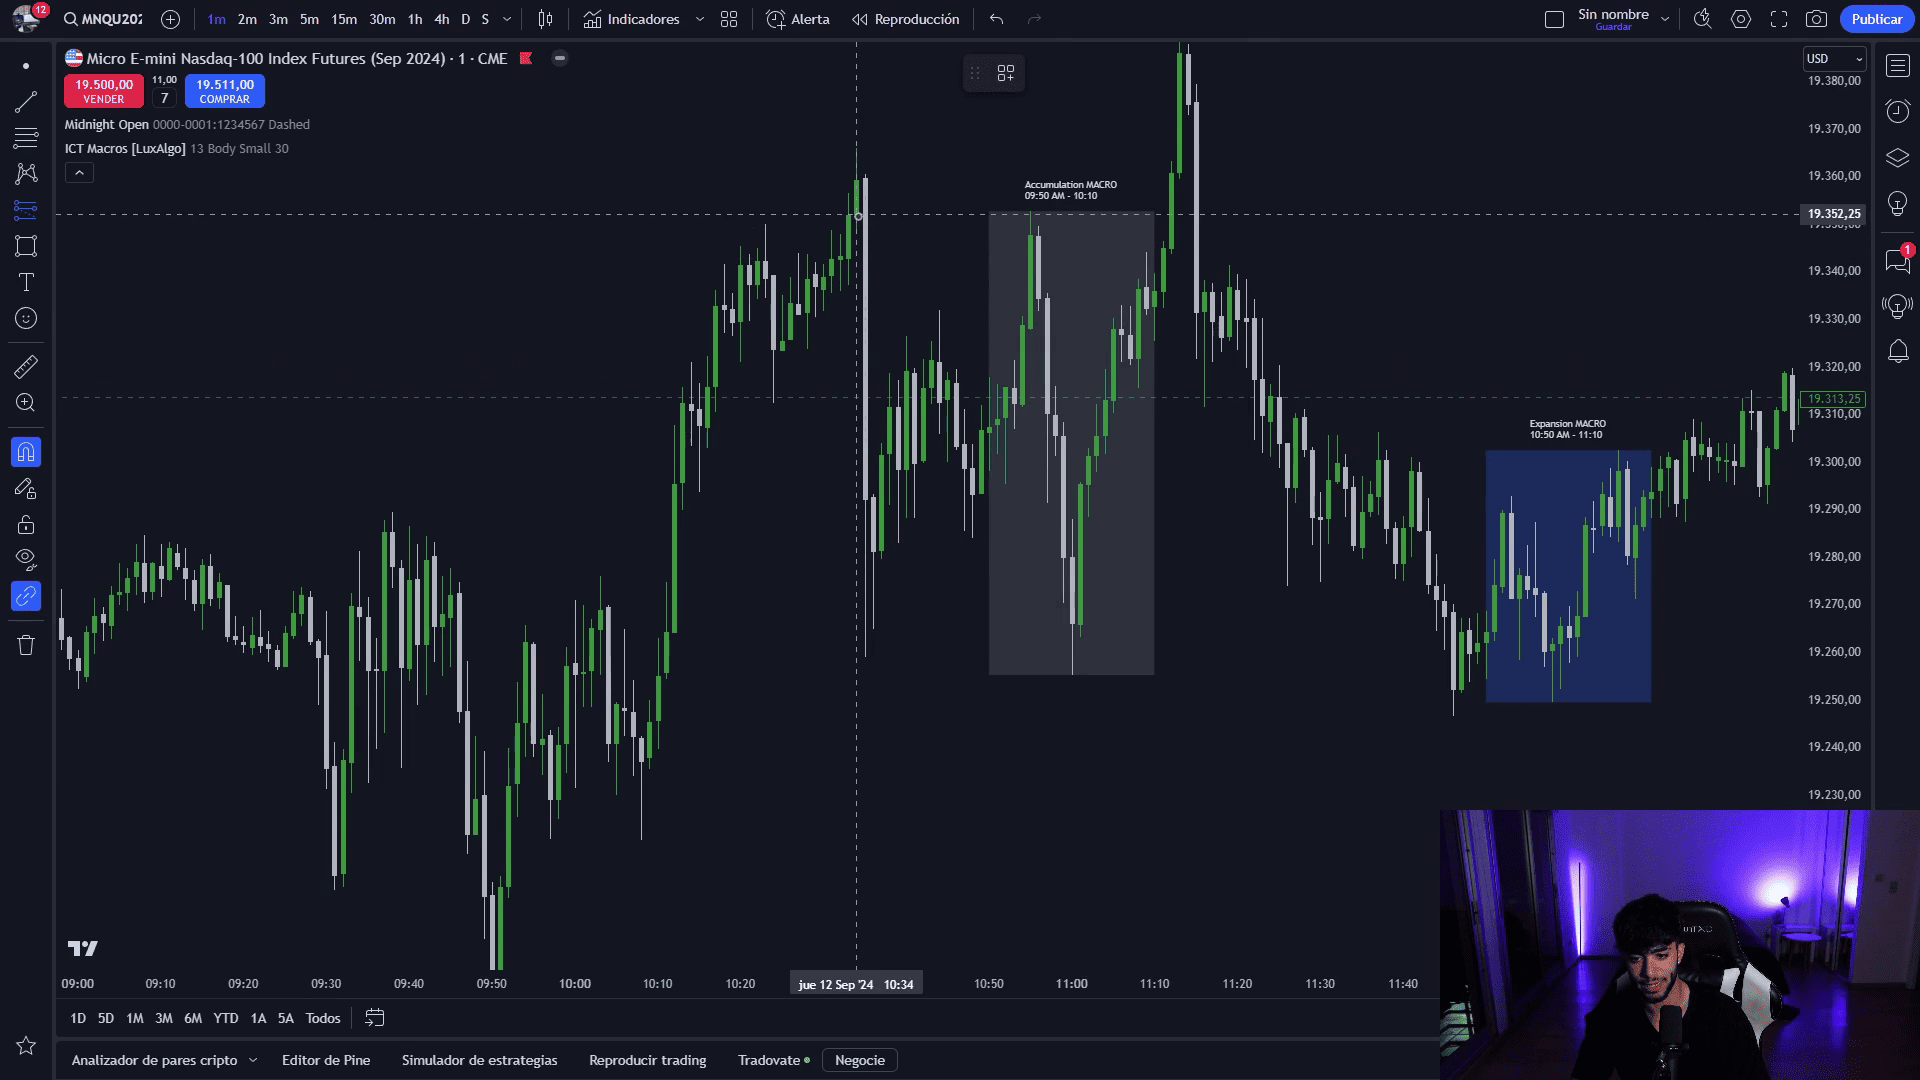Toggle magnet mode on sidebar
Viewport: 1920px width, 1080px height.
pyautogui.click(x=26, y=452)
